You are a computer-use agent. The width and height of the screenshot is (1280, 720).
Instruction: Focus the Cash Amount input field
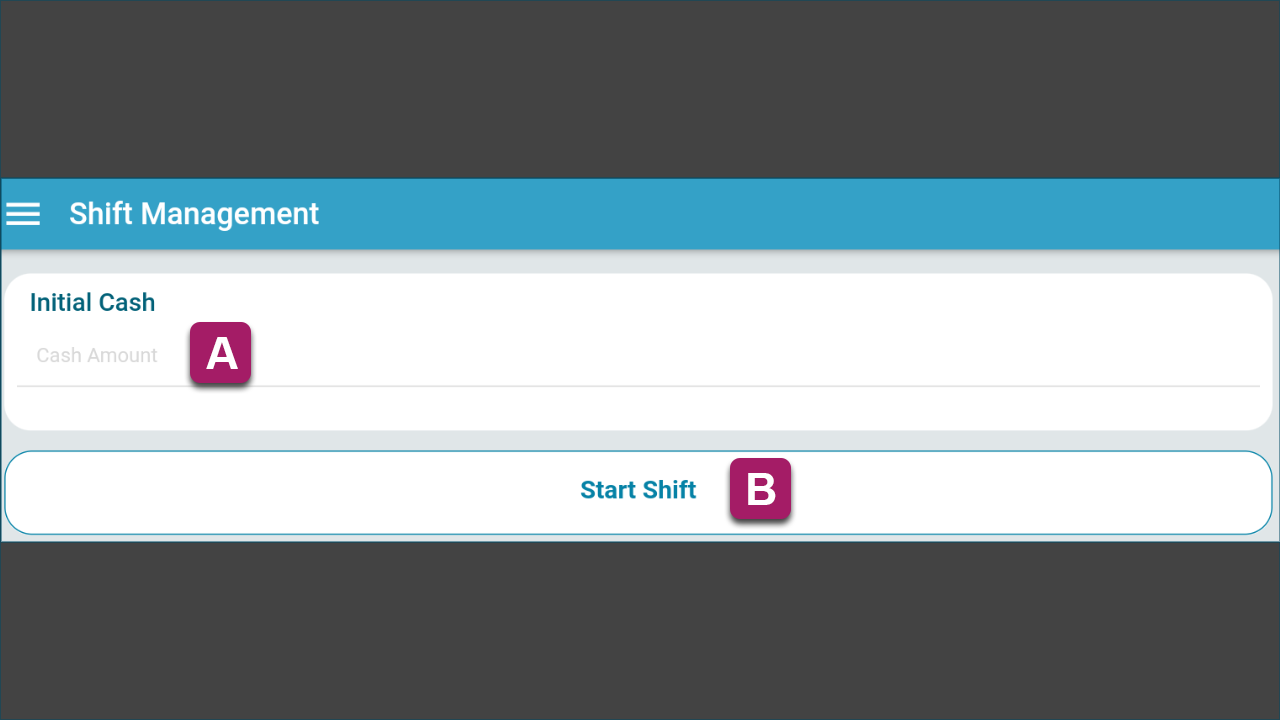point(638,356)
